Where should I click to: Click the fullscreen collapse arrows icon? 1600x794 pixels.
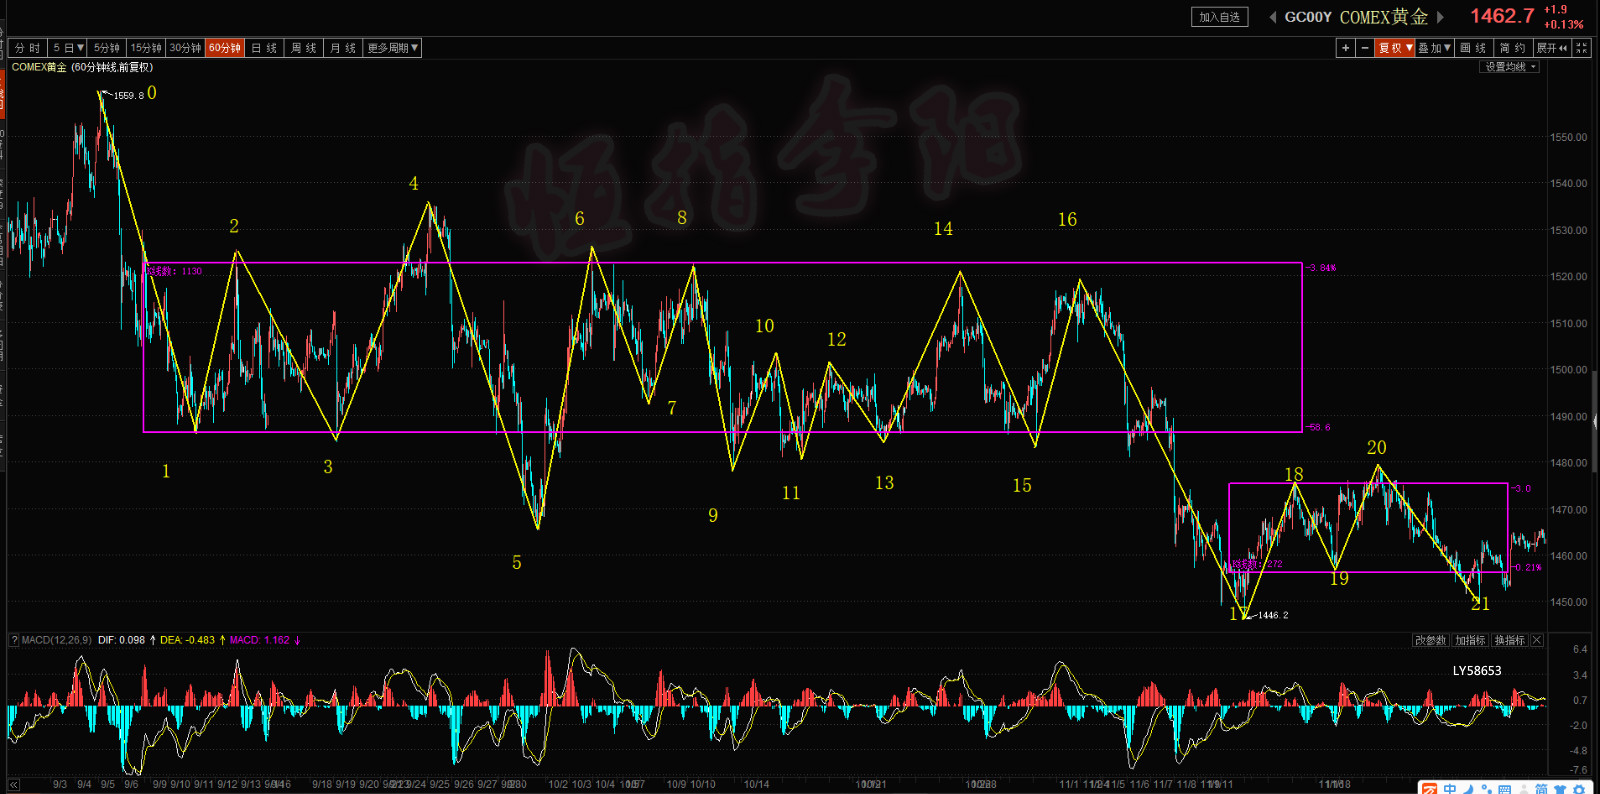click(1581, 48)
